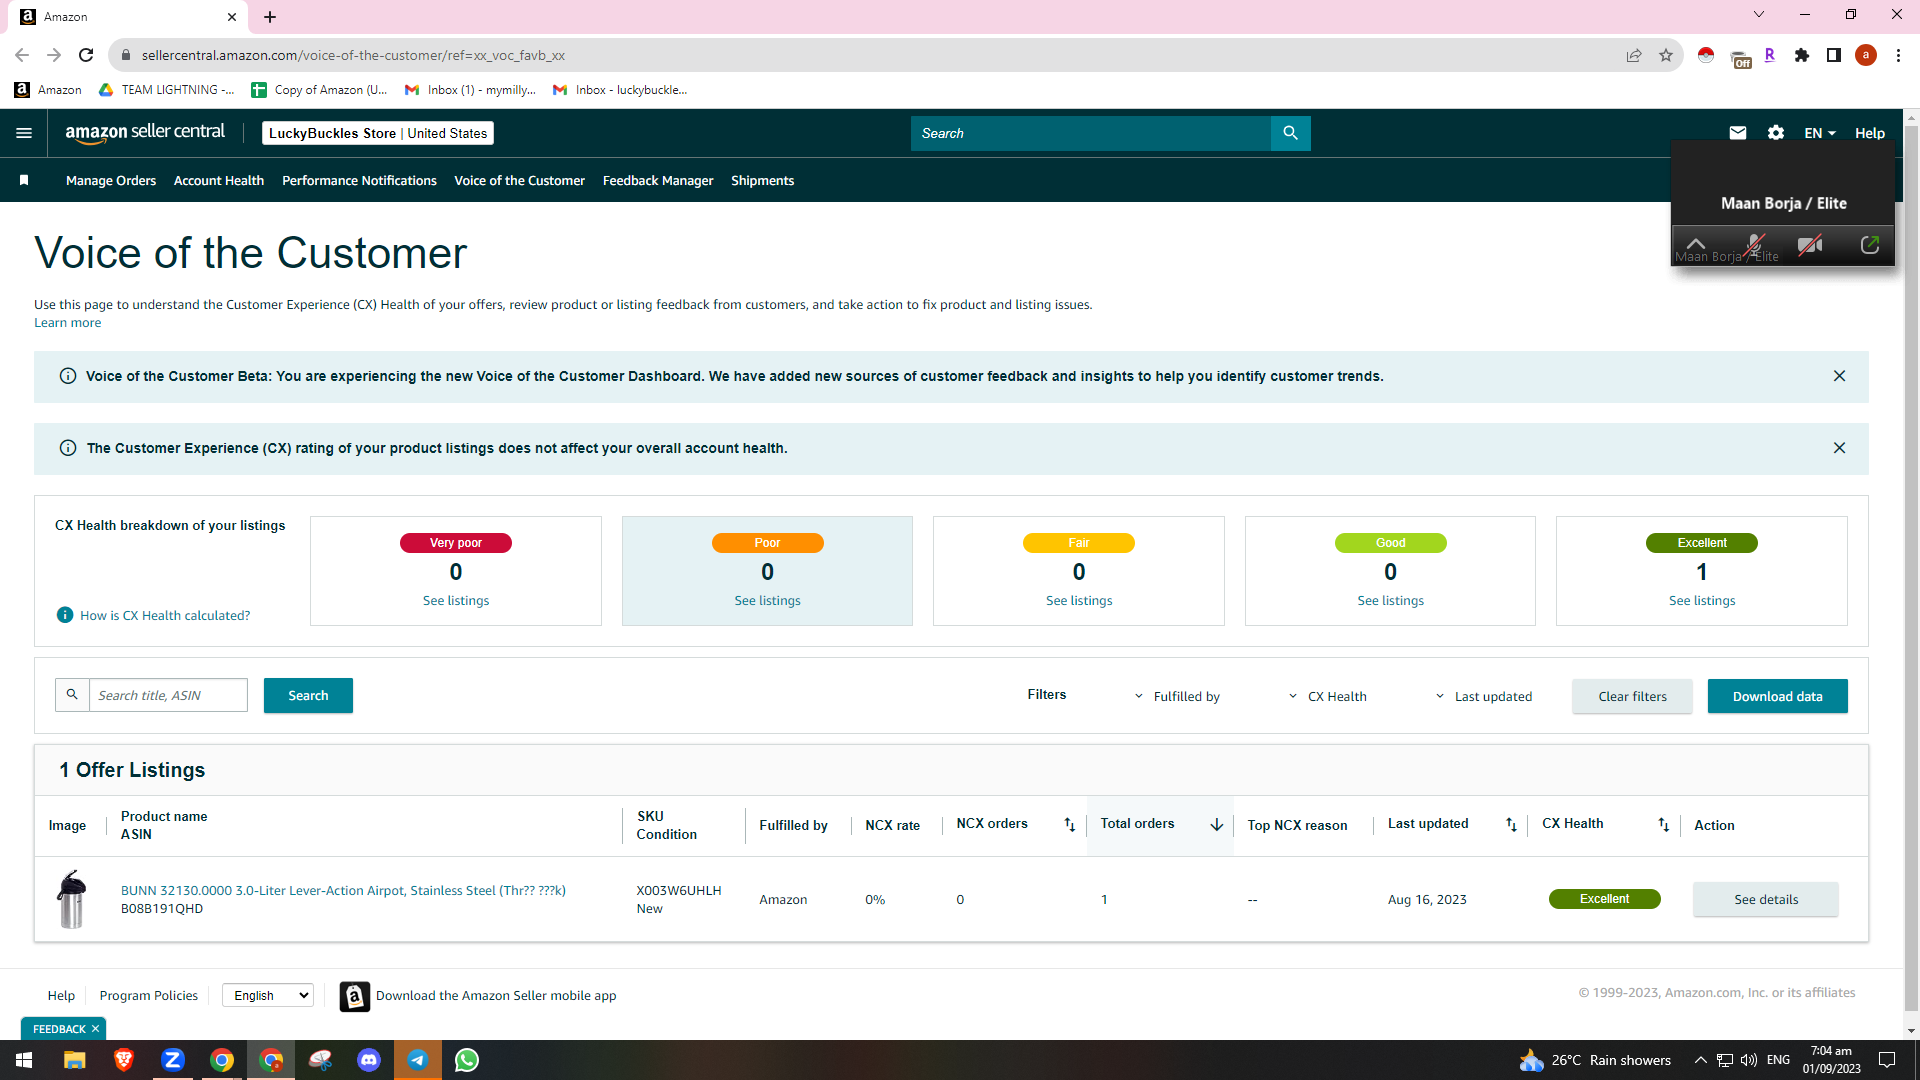Sort by CX Health column arrows

pos(1664,825)
